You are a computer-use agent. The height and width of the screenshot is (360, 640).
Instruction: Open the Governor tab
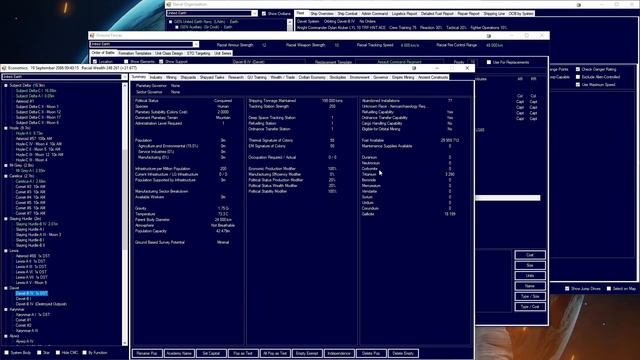coord(381,77)
